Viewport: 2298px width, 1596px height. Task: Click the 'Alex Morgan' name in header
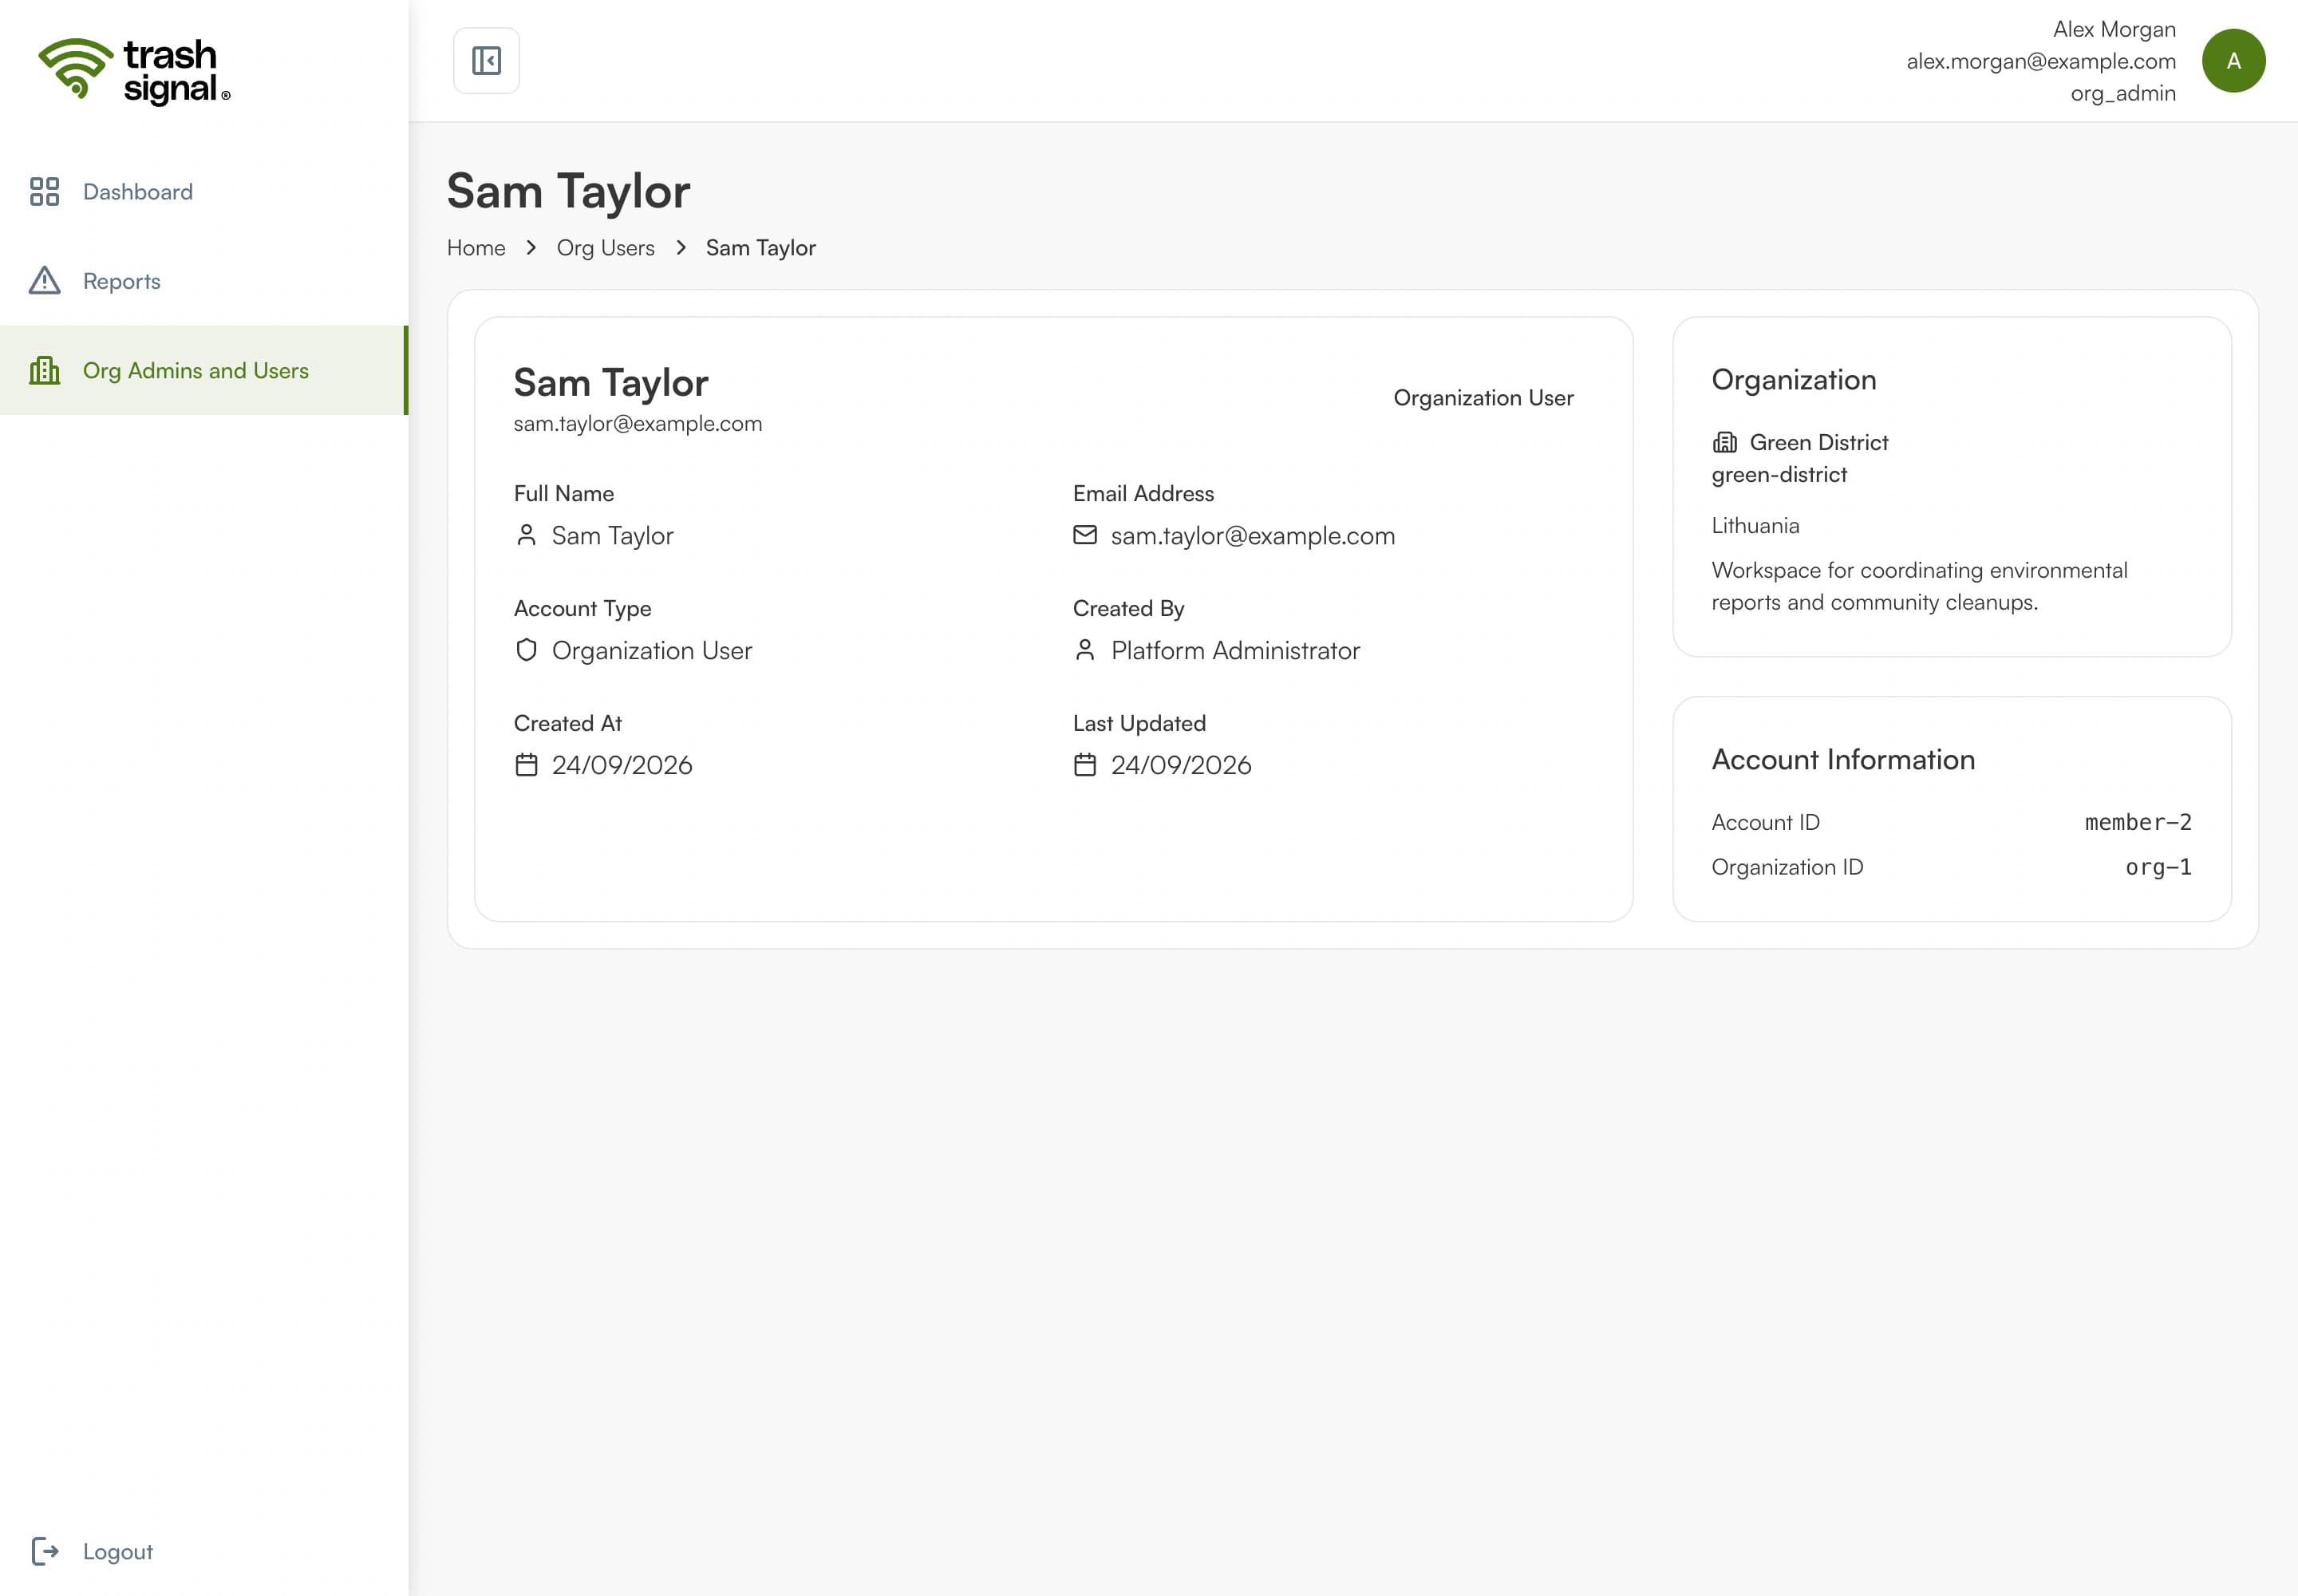click(2114, 29)
